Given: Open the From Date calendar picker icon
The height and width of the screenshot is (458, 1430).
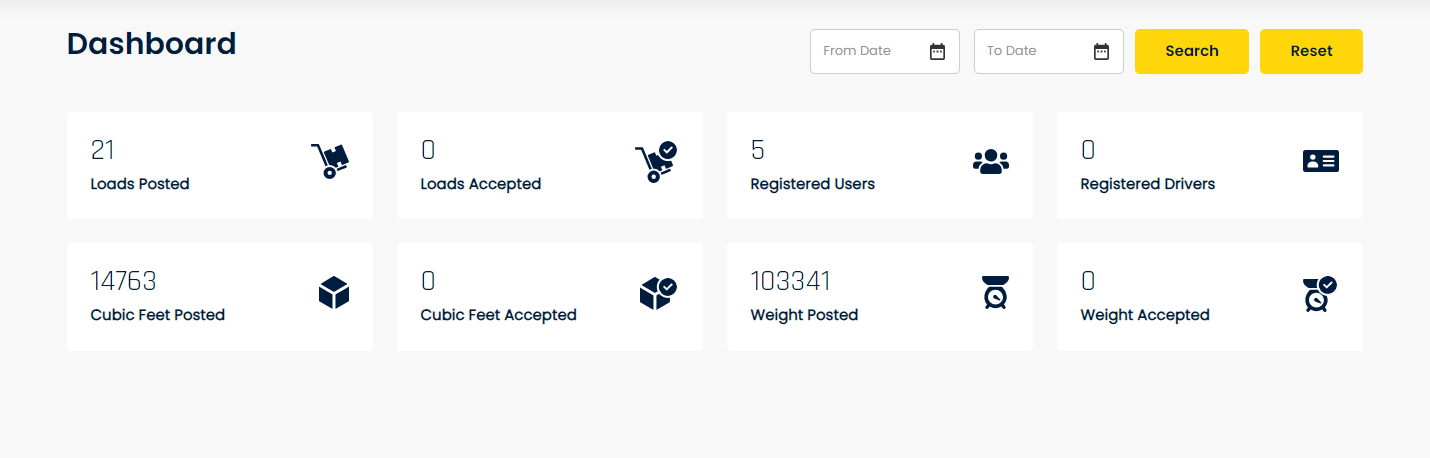Looking at the screenshot, I should click(x=937, y=52).
